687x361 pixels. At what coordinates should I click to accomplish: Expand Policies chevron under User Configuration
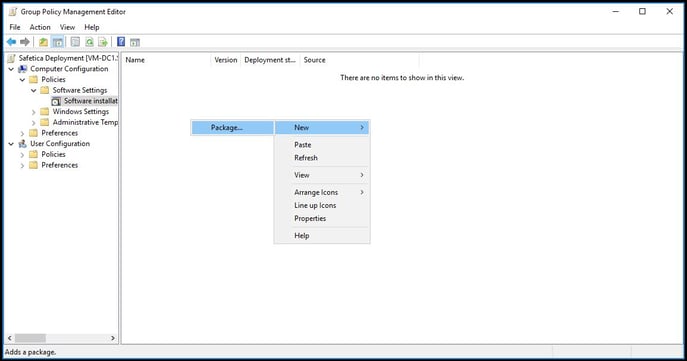pos(22,155)
